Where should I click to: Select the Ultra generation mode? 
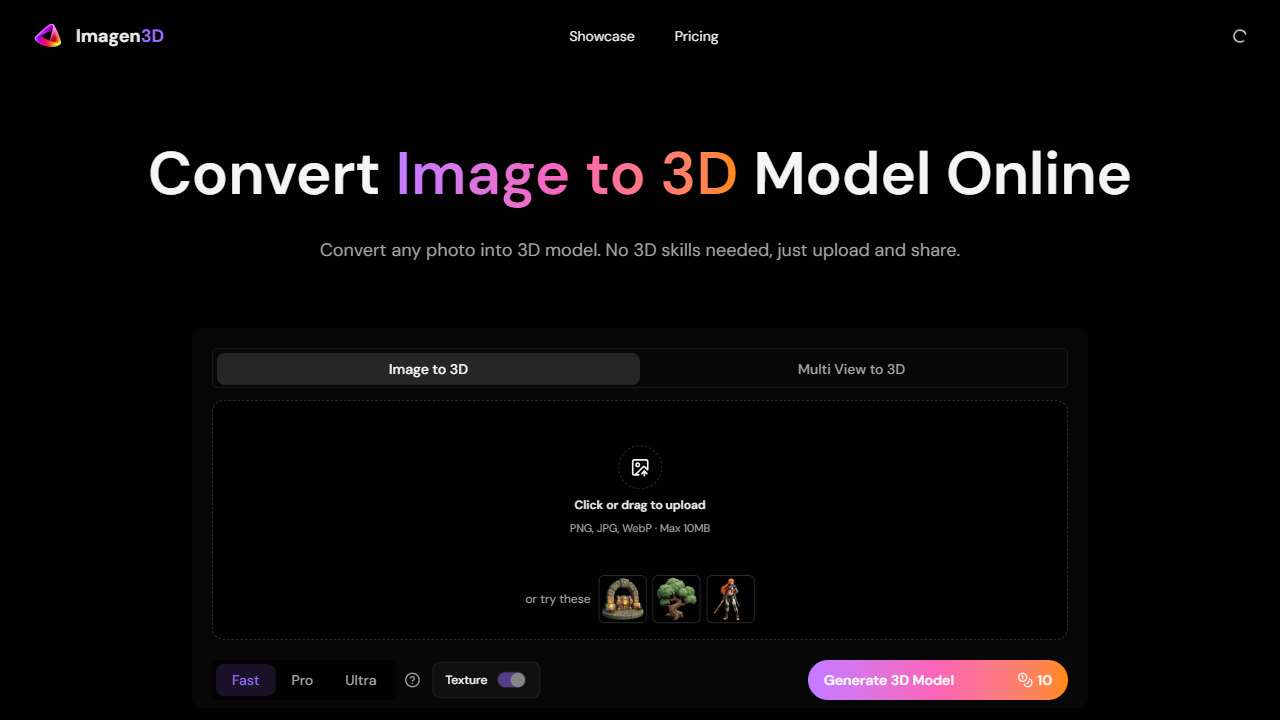click(360, 680)
